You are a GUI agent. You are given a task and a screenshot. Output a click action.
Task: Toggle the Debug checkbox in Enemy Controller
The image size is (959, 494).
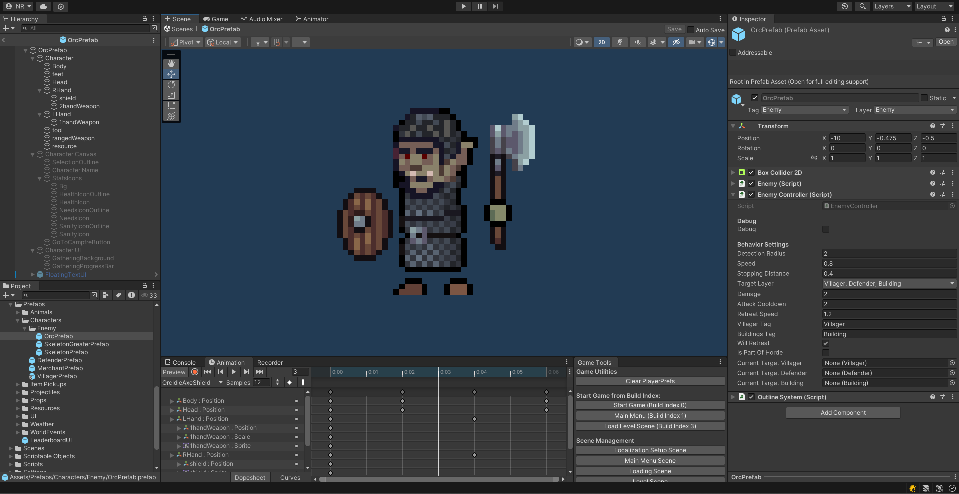(826, 229)
